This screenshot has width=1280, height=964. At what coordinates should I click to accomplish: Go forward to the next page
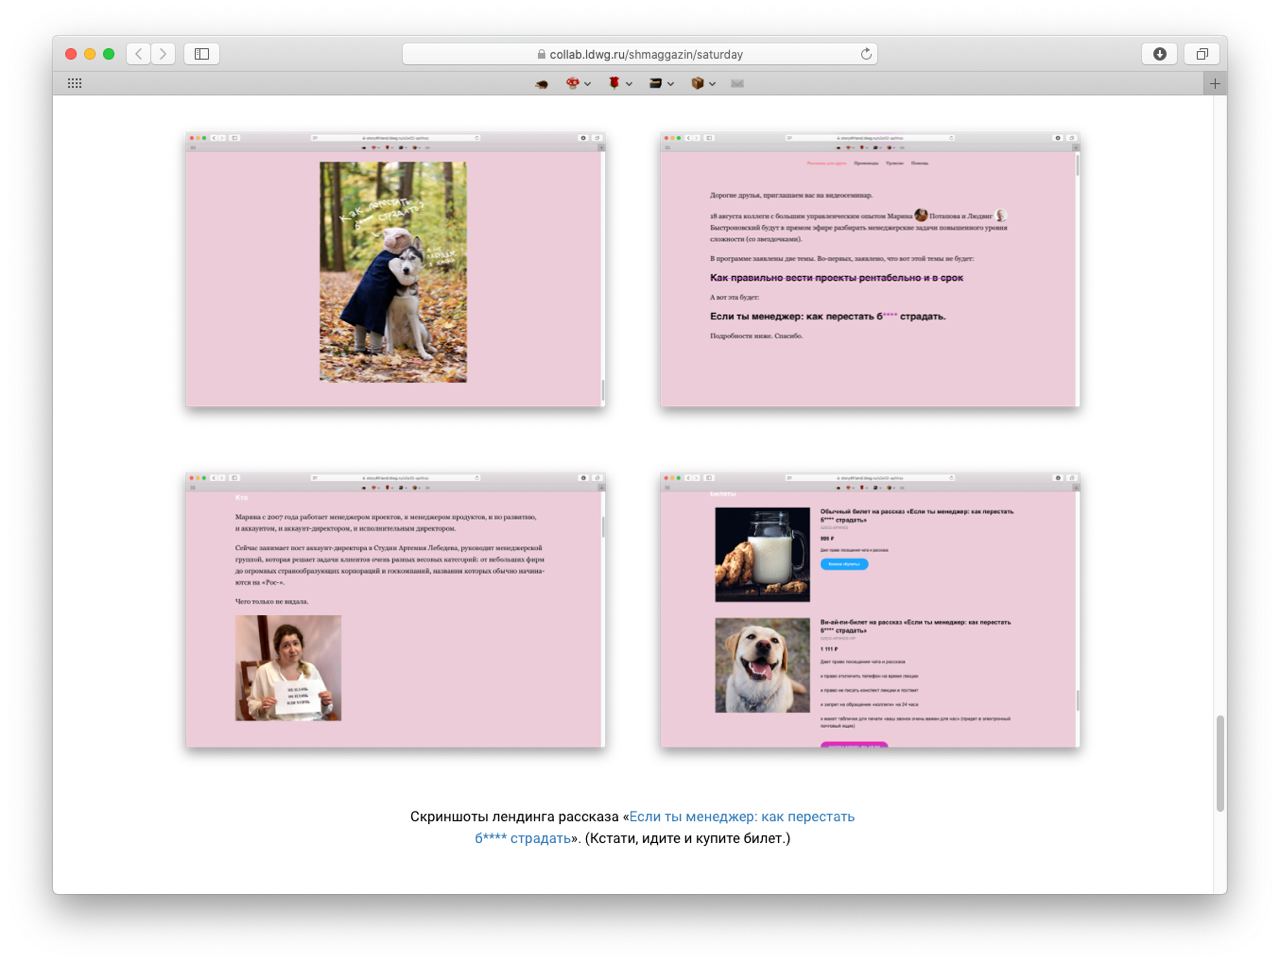coord(163,54)
